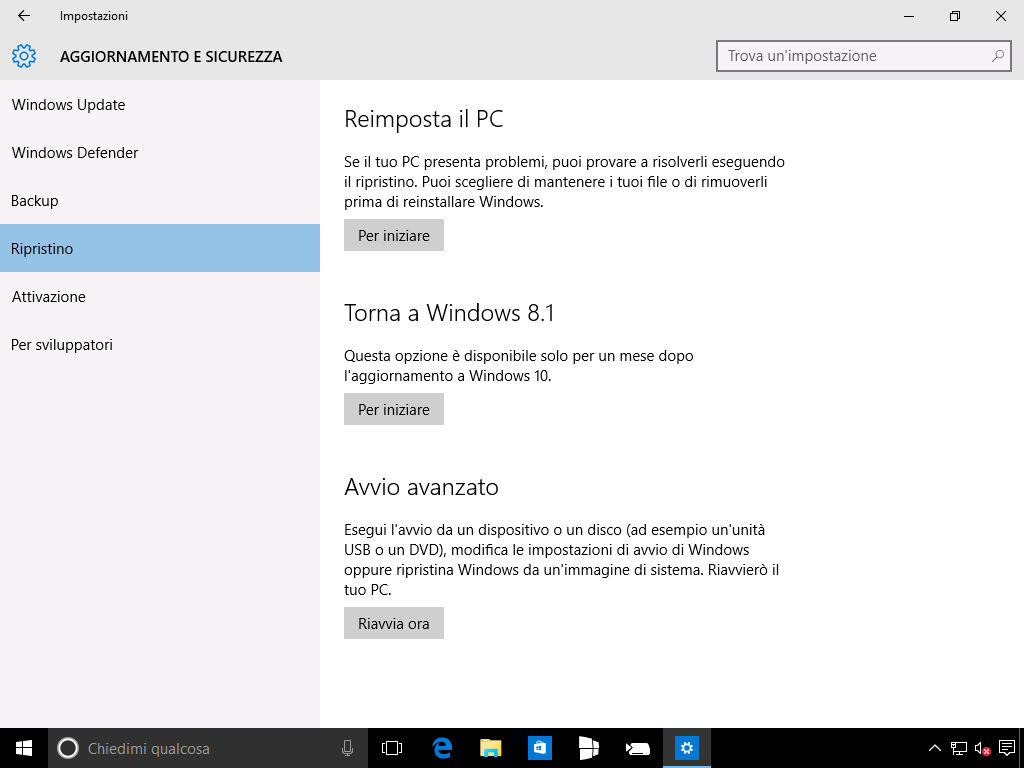Minimize the Impostazioni window
This screenshot has width=1024, height=768.
tap(909, 16)
